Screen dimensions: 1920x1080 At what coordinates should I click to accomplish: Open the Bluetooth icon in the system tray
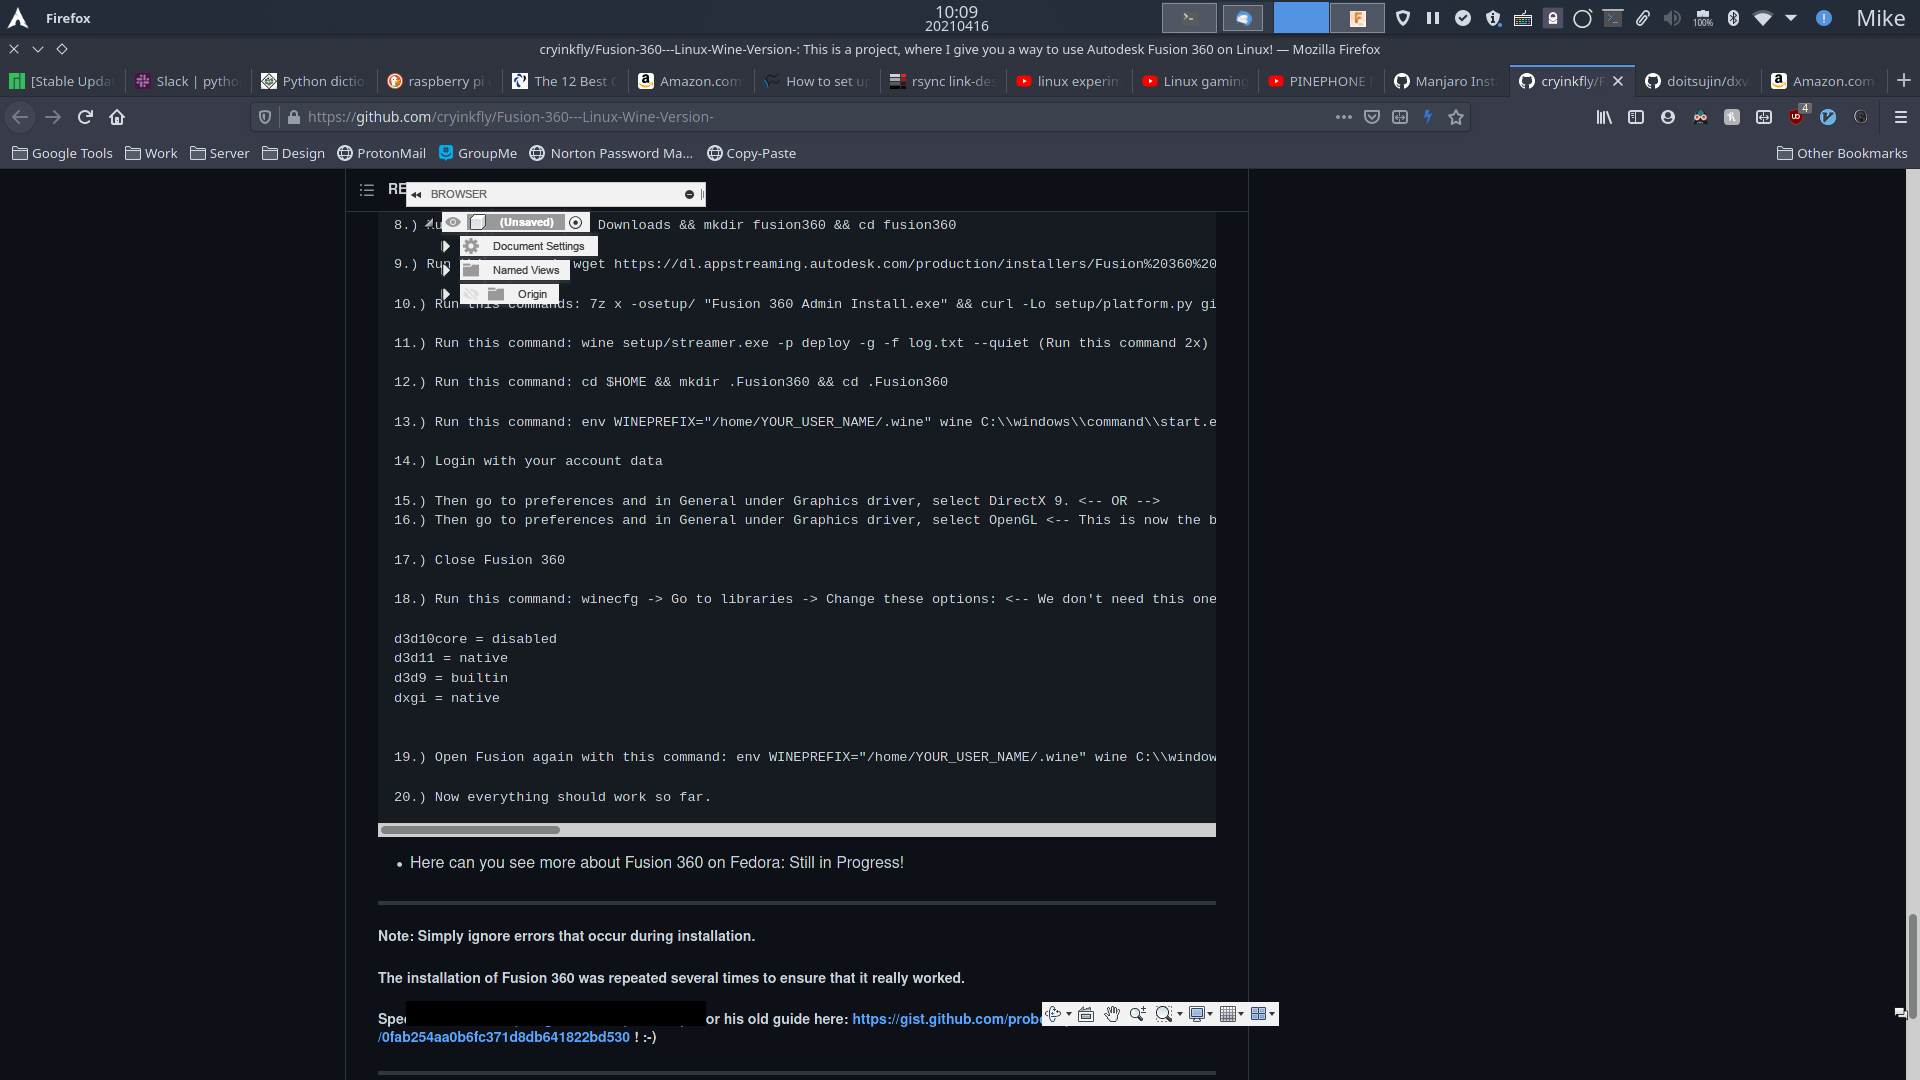(1733, 17)
